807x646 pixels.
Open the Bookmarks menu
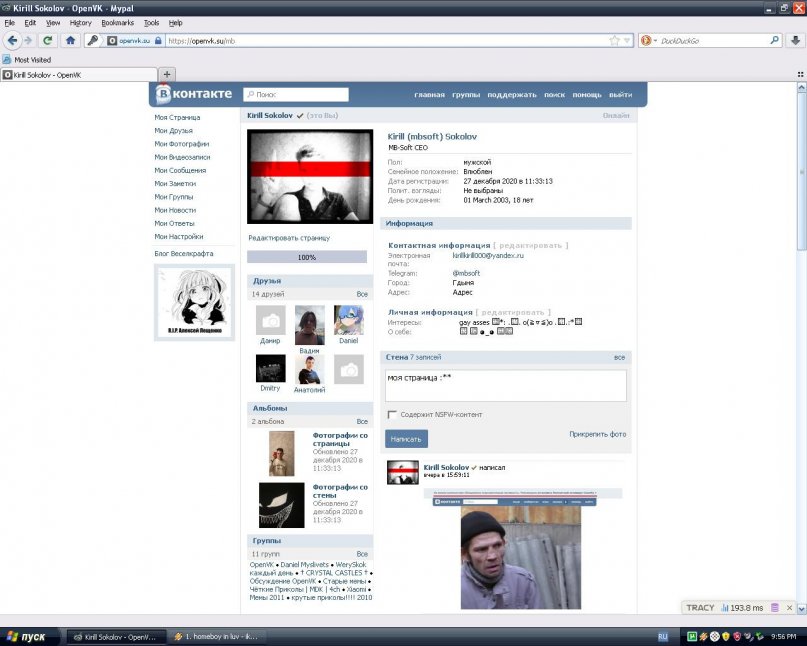point(117,23)
